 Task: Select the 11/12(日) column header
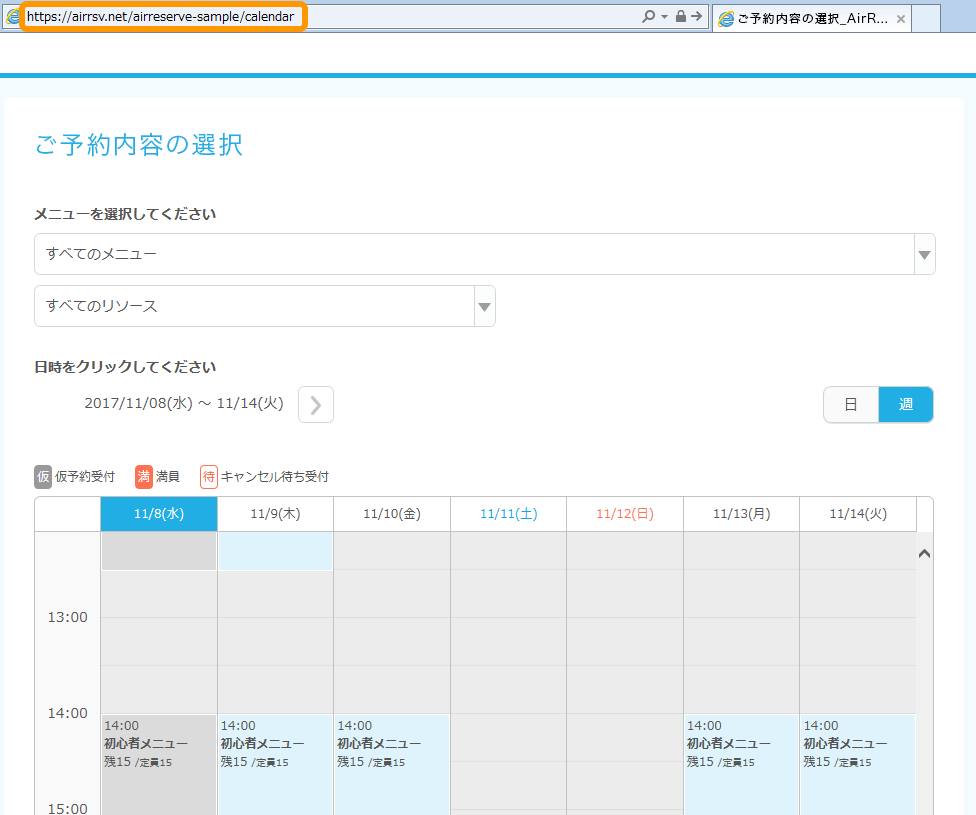pyautogui.click(x=625, y=514)
